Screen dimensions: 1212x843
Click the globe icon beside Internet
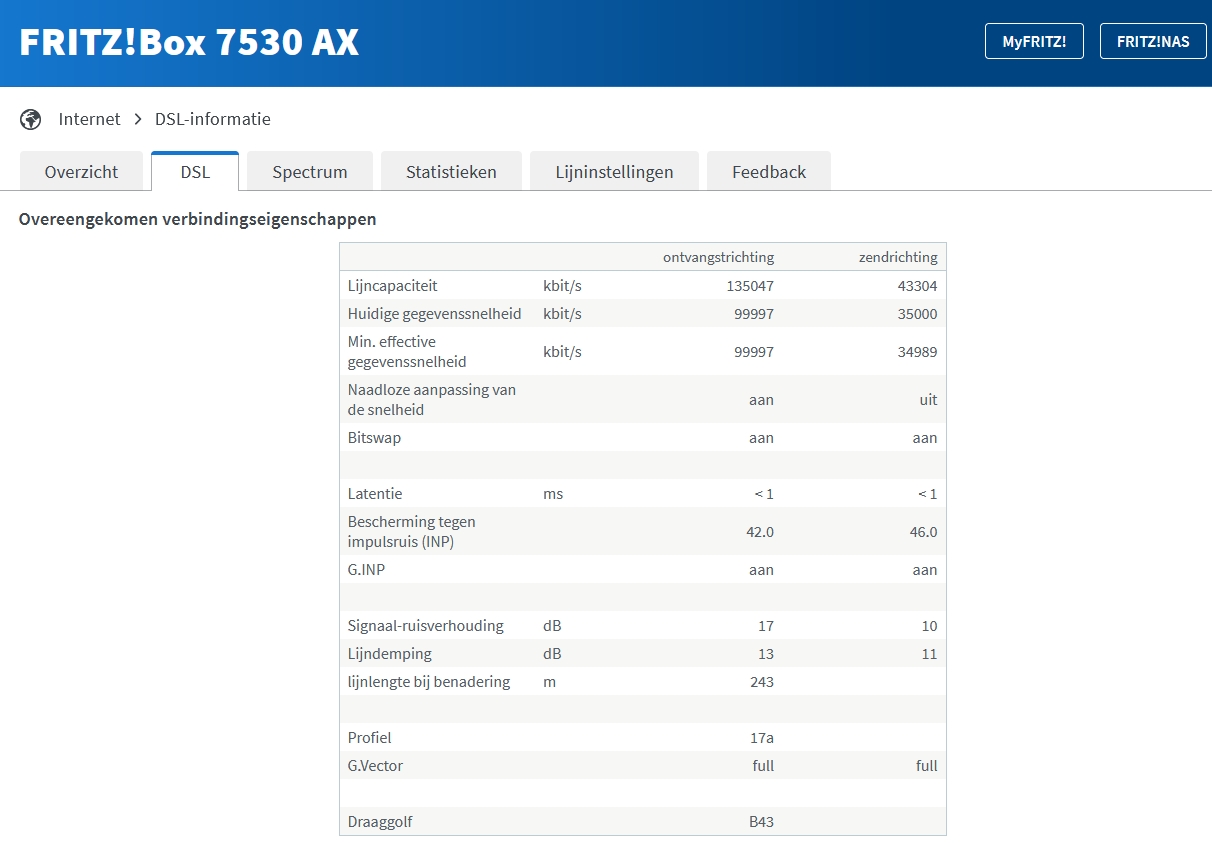[31, 119]
